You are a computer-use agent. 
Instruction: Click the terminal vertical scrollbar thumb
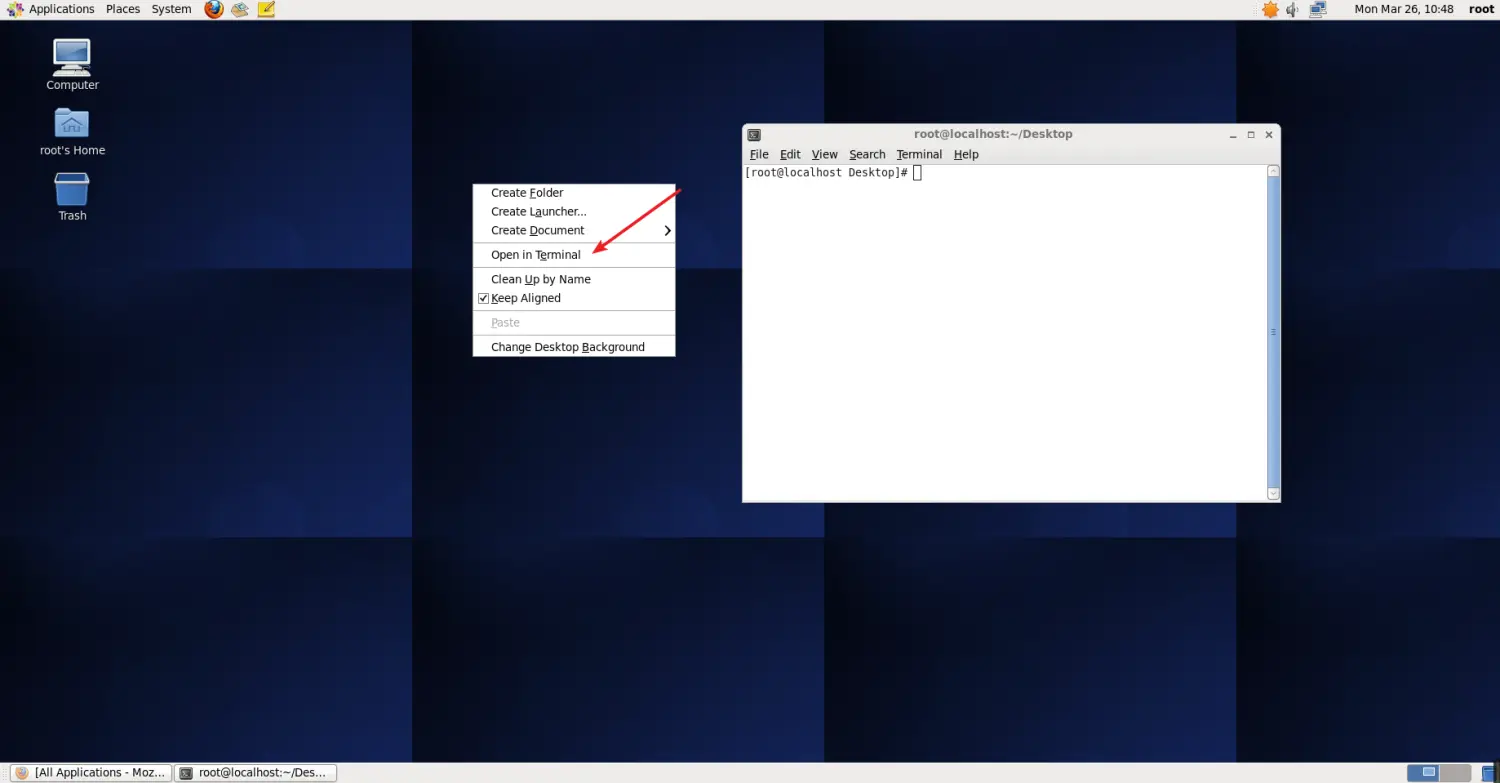point(1273,332)
